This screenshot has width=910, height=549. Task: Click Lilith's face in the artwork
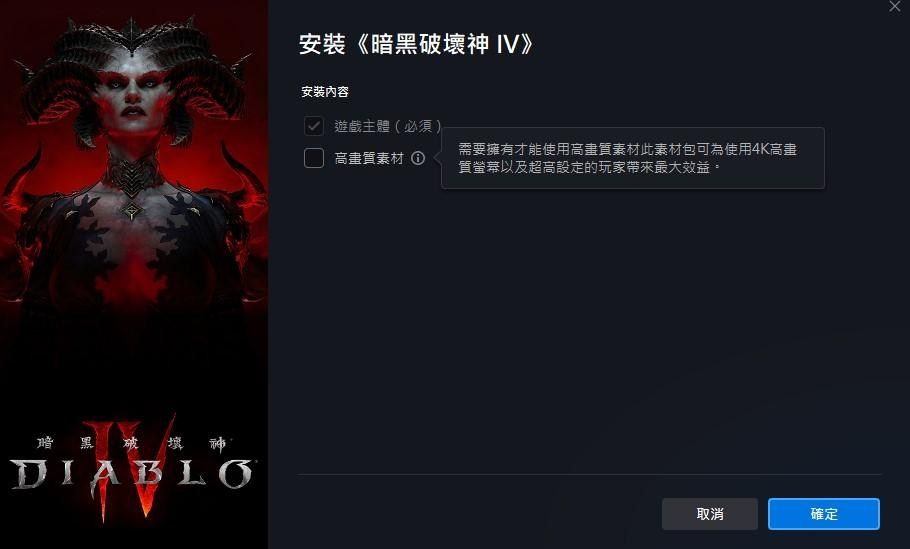click(133, 96)
